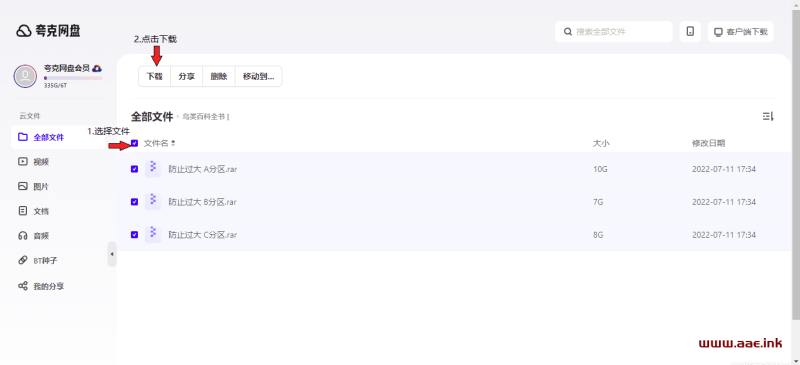Collapse the sidebar with the arrow handle
The width and height of the screenshot is (800, 365).
click(x=112, y=254)
